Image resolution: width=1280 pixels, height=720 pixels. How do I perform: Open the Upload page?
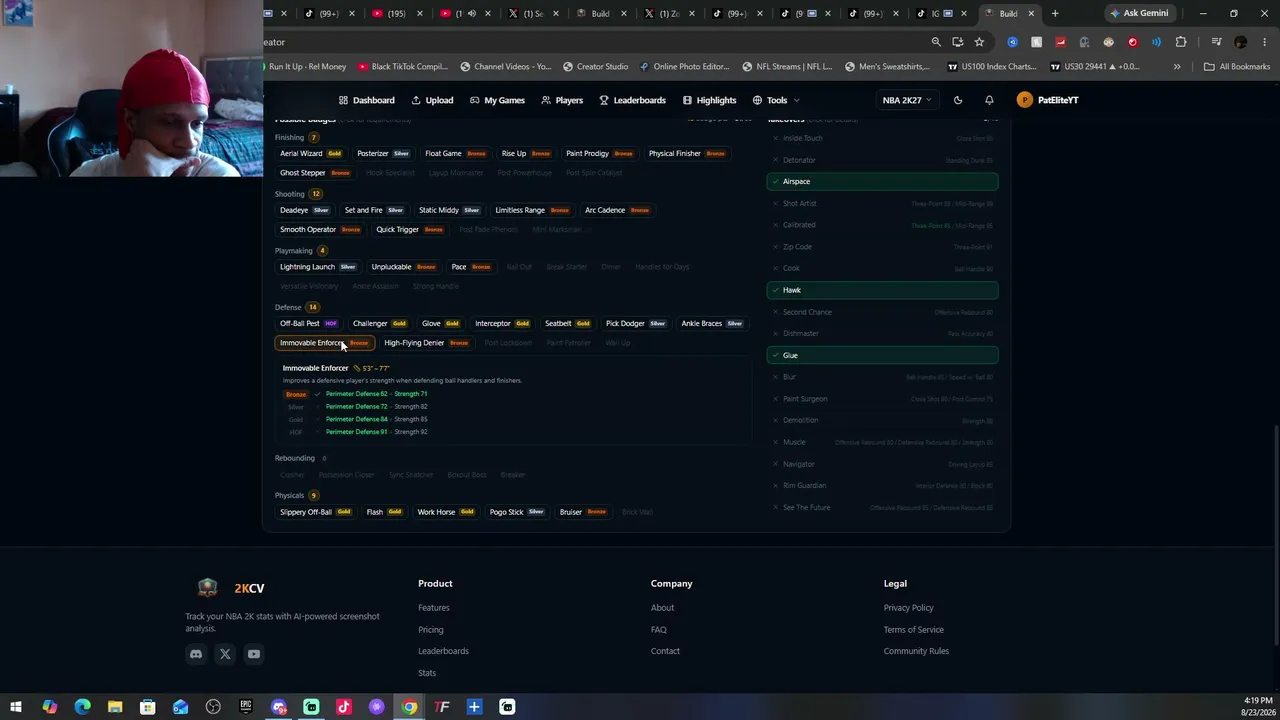(432, 100)
